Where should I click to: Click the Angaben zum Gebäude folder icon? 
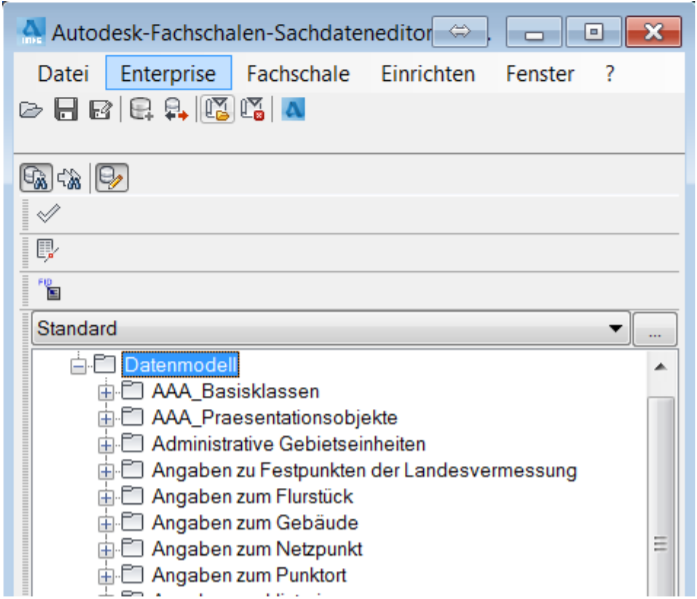point(132,521)
